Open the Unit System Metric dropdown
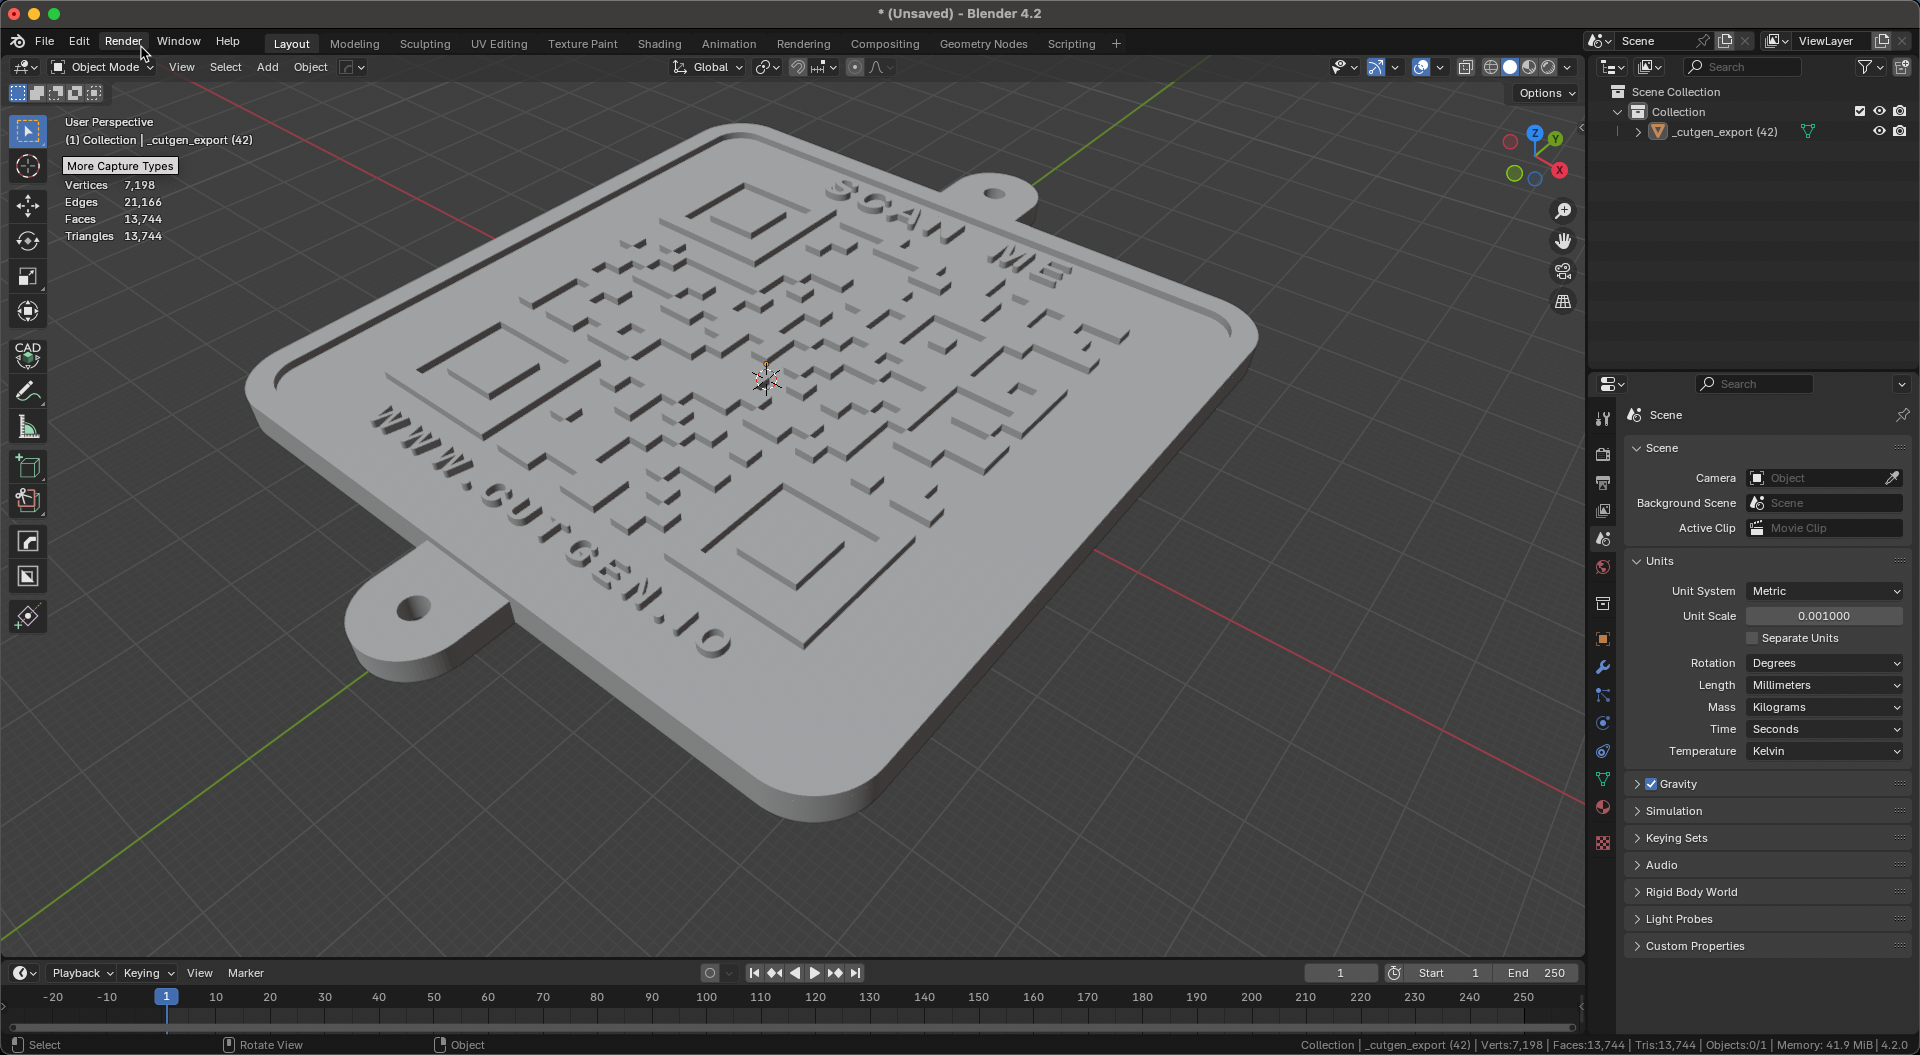This screenshot has height=1055, width=1920. click(x=1824, y=591)
